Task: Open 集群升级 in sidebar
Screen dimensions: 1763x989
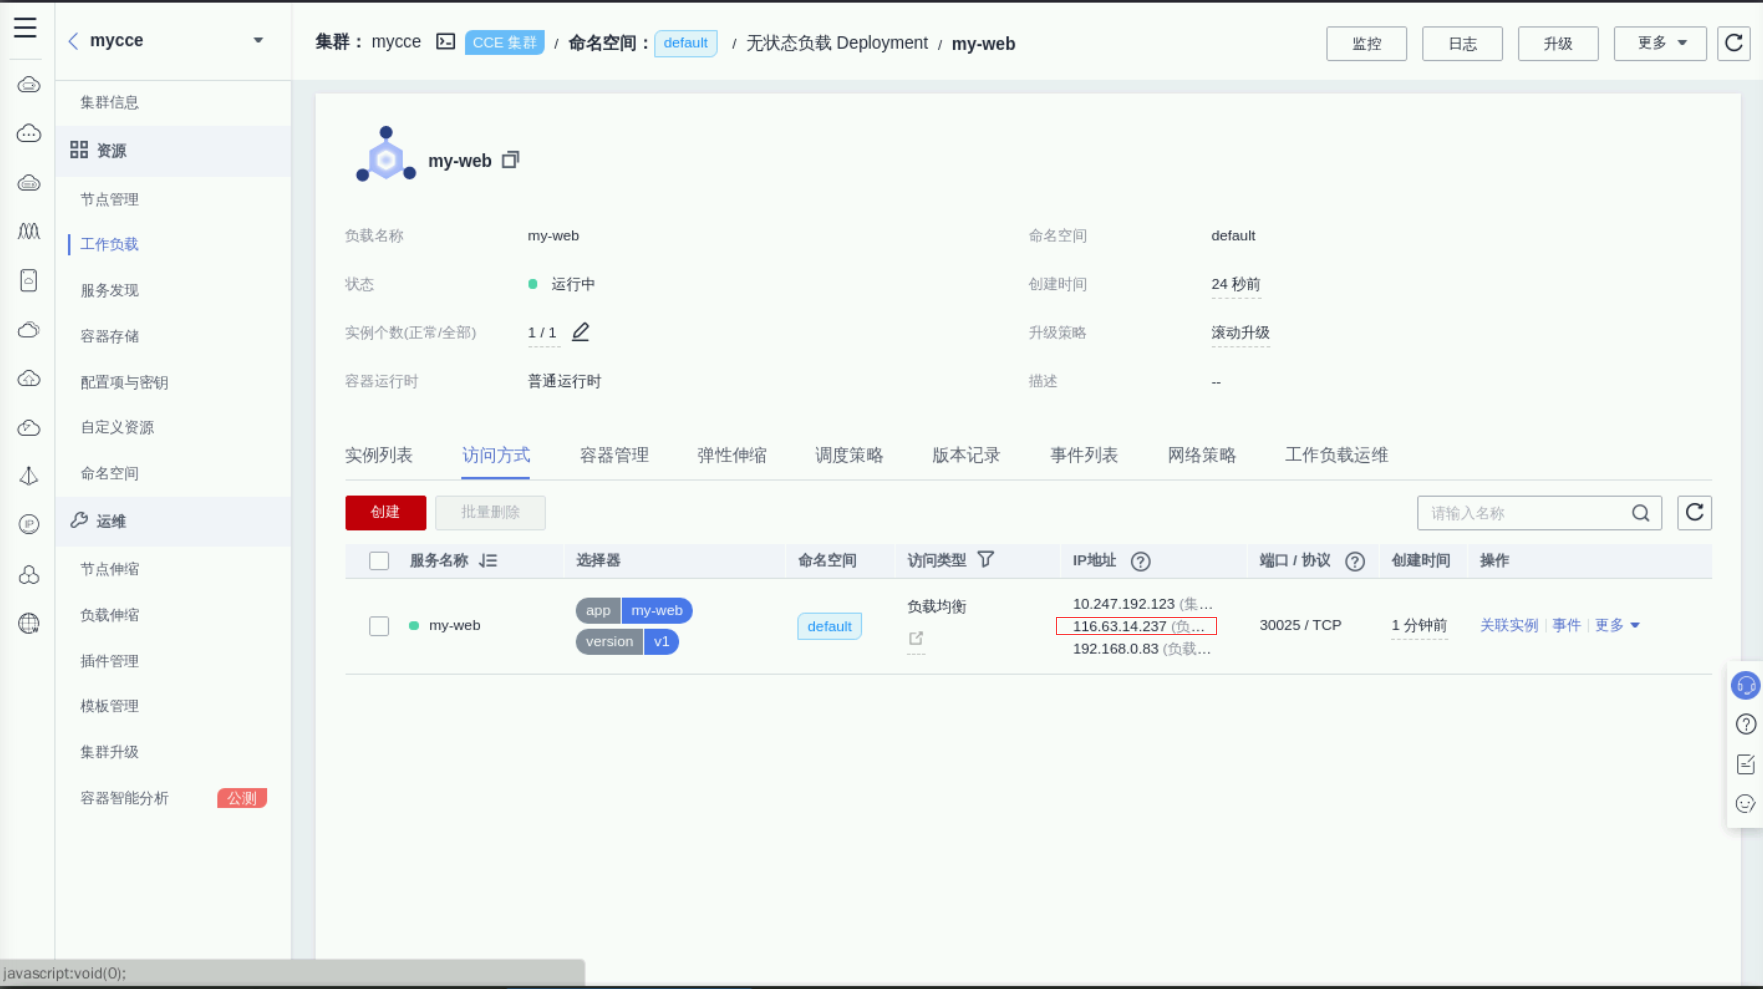Action: pyautogui.click(x=110, y=752)
